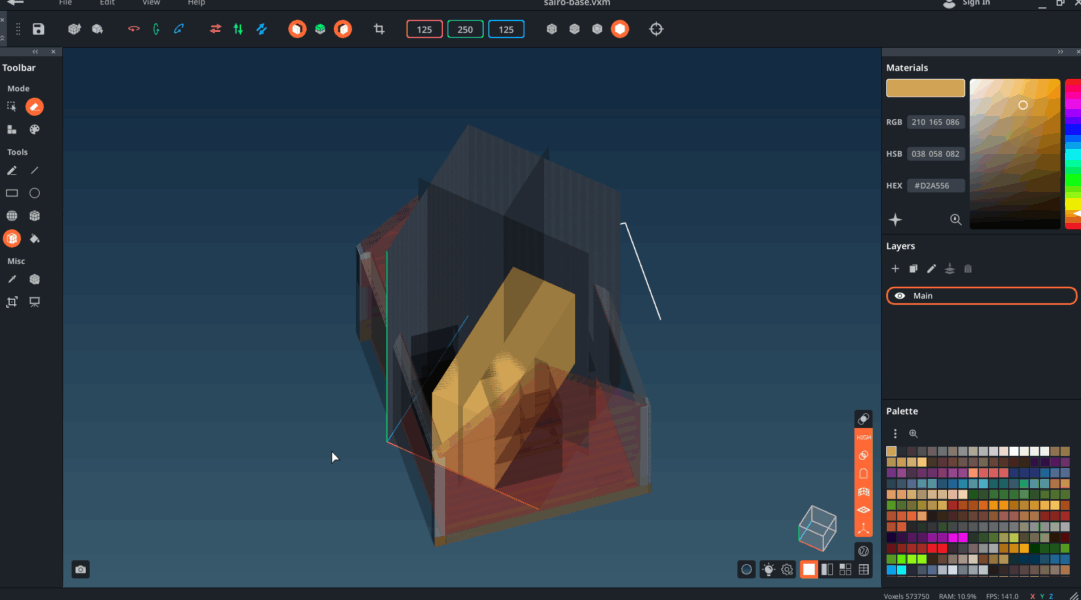Pick the Line tool

34,170
